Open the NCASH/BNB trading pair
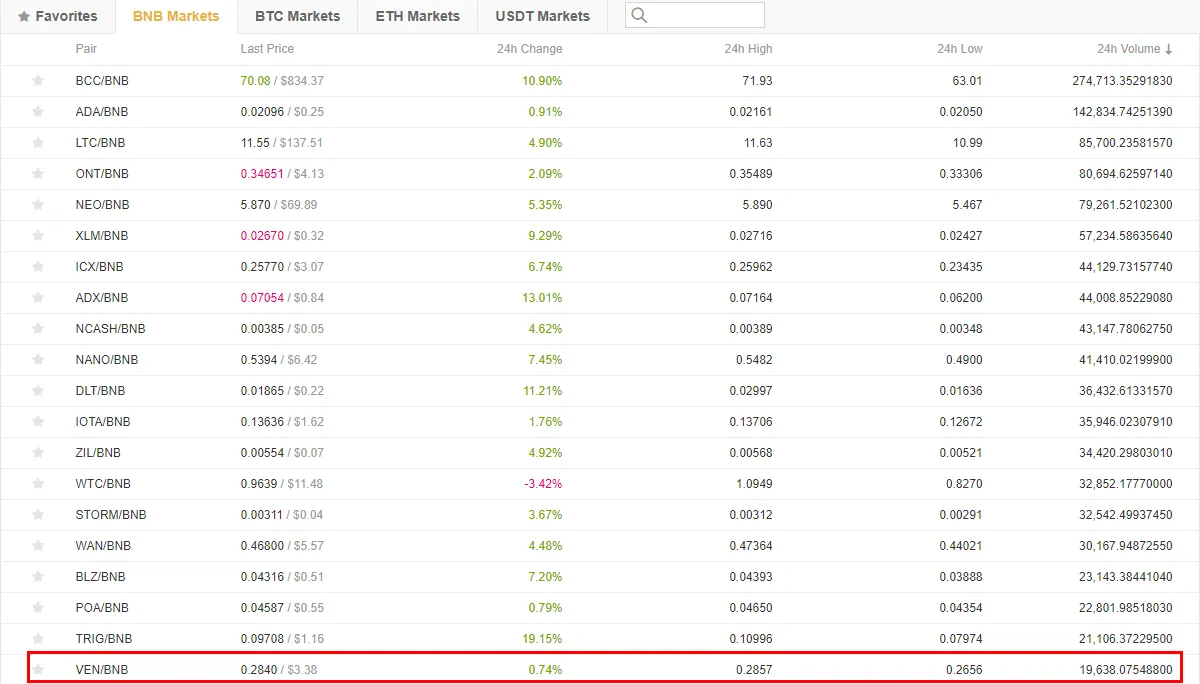Image resolution: width=1200 pixels, height=684 pixels. point(110,329)
